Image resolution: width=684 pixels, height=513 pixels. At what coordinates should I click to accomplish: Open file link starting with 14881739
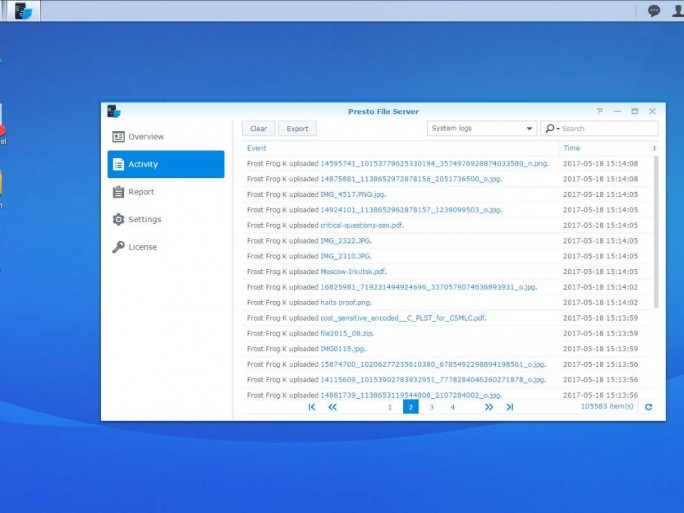tap(411, 395)
